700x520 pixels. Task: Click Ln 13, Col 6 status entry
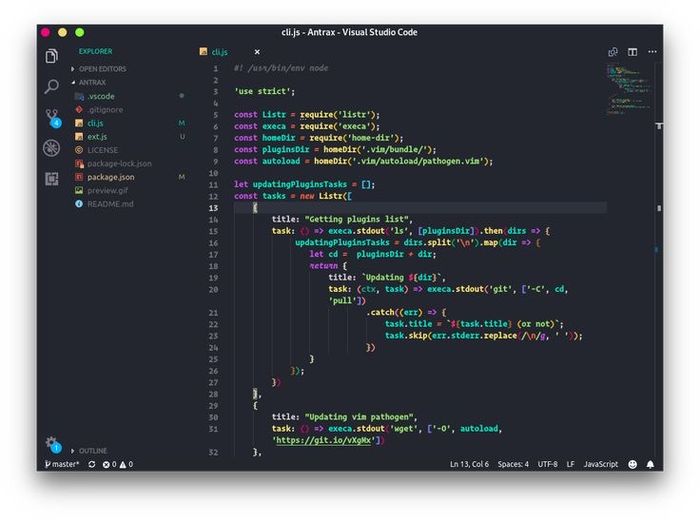[469, 464]
